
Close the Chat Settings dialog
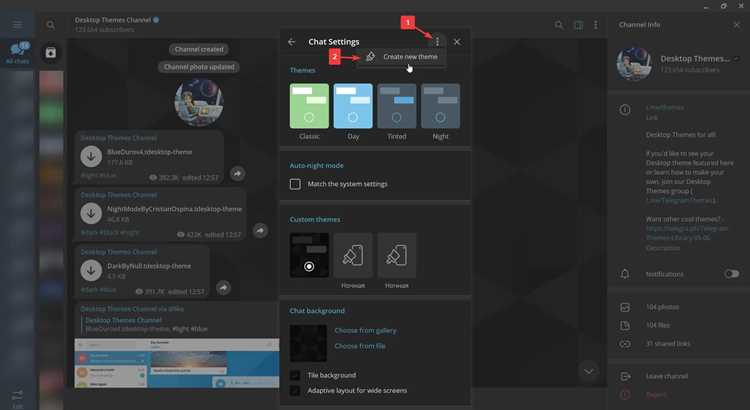pos(457,42)
